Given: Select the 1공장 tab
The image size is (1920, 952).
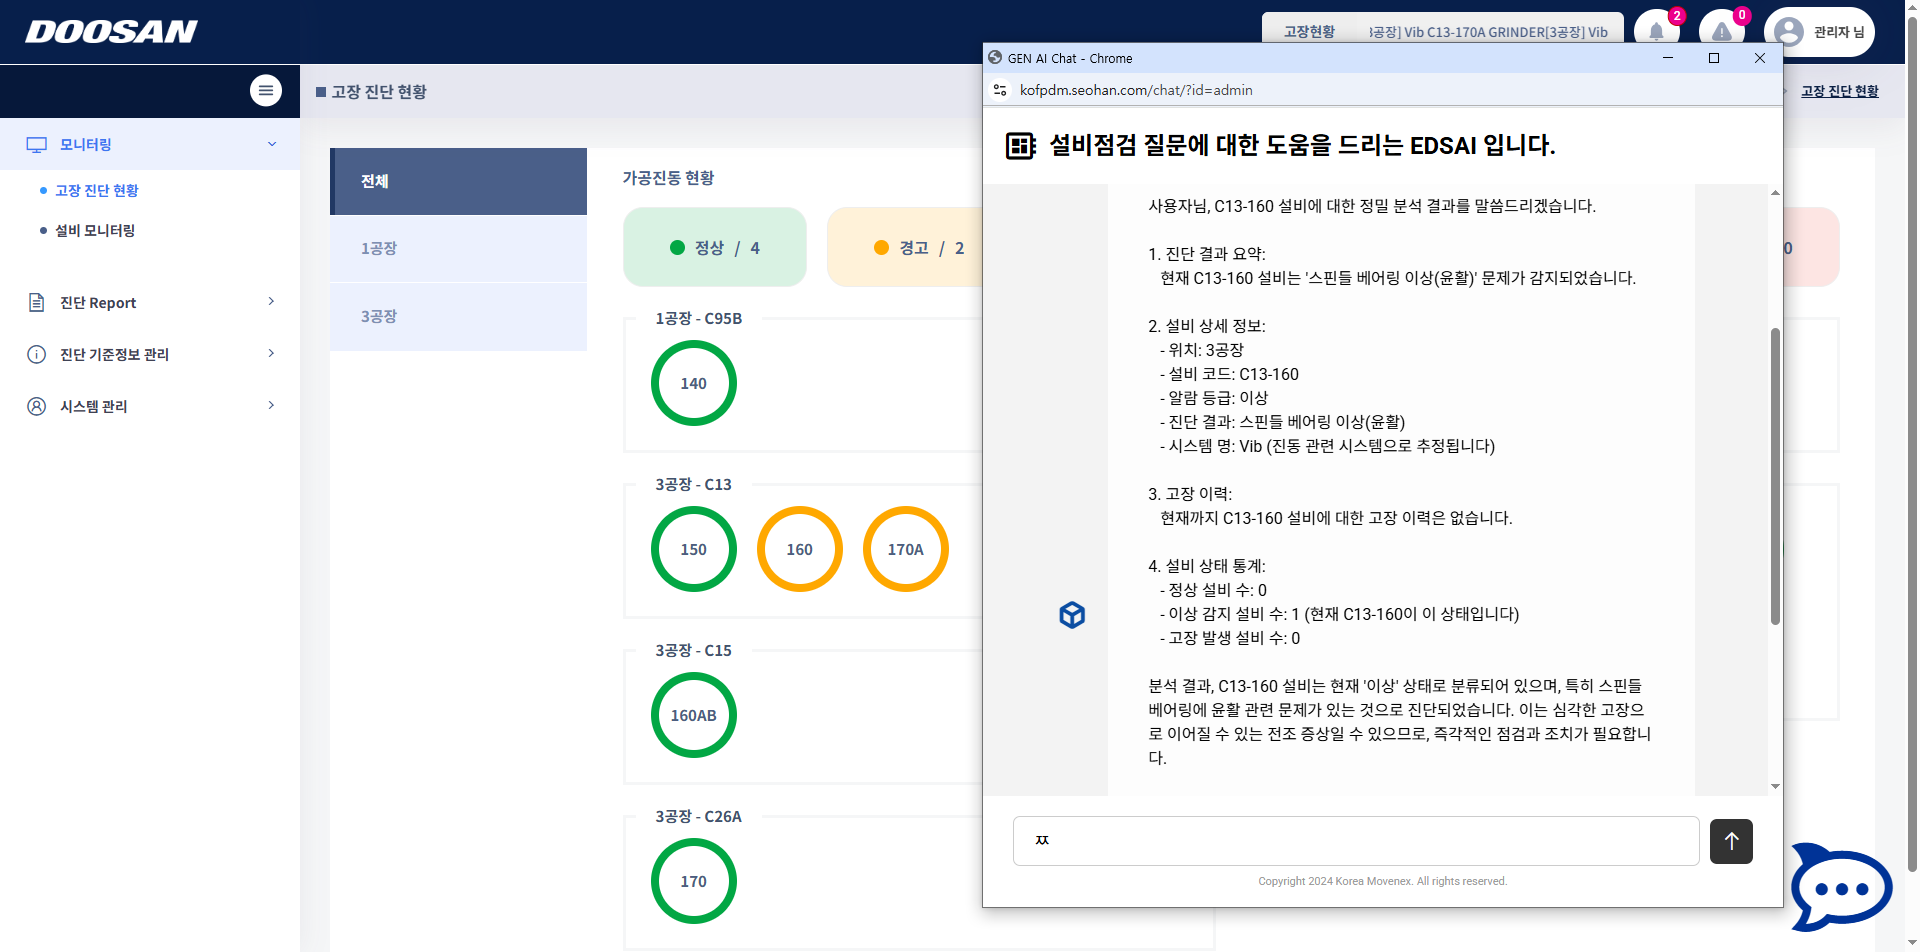Looking at the screenshot, I should click(x=458, y=248).
